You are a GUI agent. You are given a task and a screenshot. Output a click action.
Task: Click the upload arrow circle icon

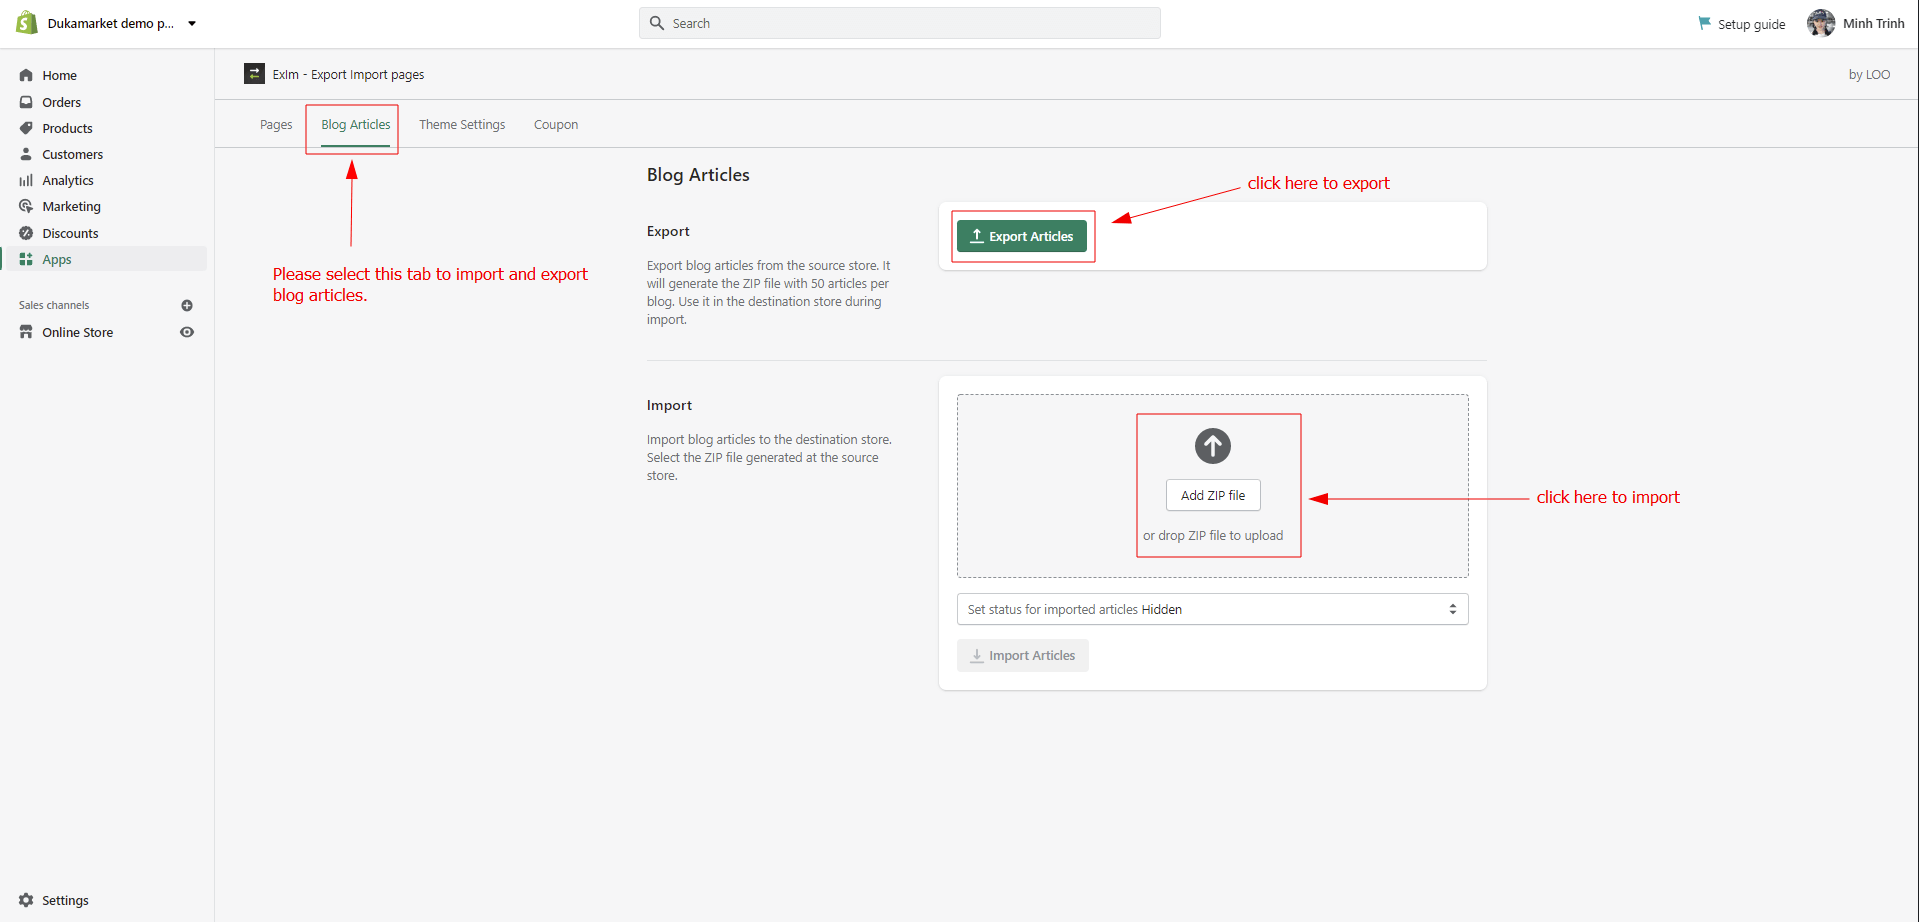click(1212, 446)
